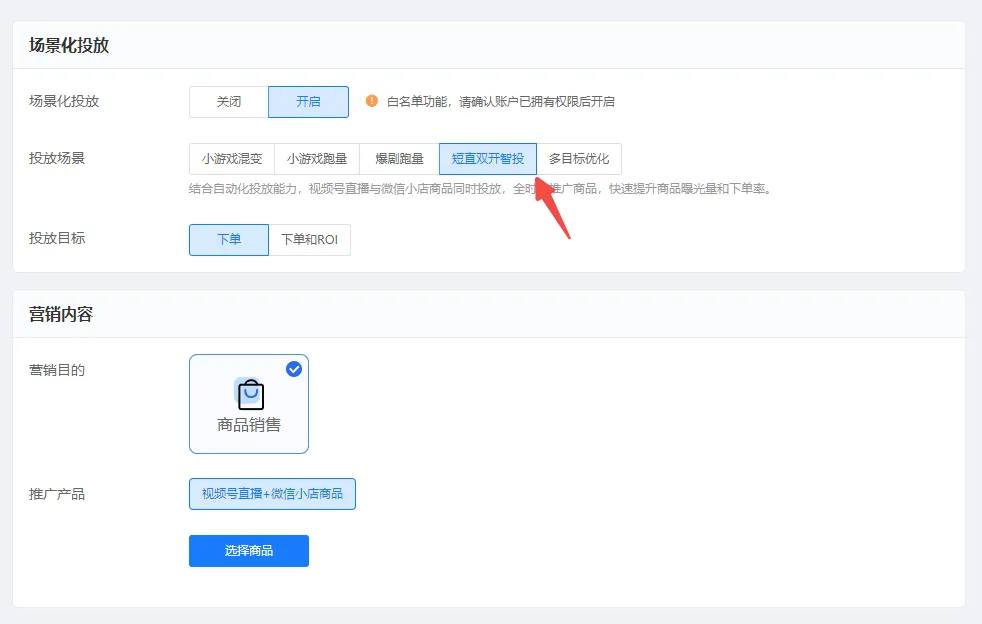Select 视频号直播+微信小店商品 promotion product
The image size is (982, 624).
tap(272, 494)
